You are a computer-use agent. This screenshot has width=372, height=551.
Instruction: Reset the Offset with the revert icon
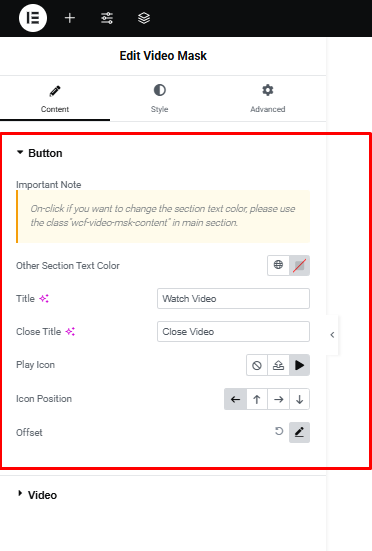279,432
